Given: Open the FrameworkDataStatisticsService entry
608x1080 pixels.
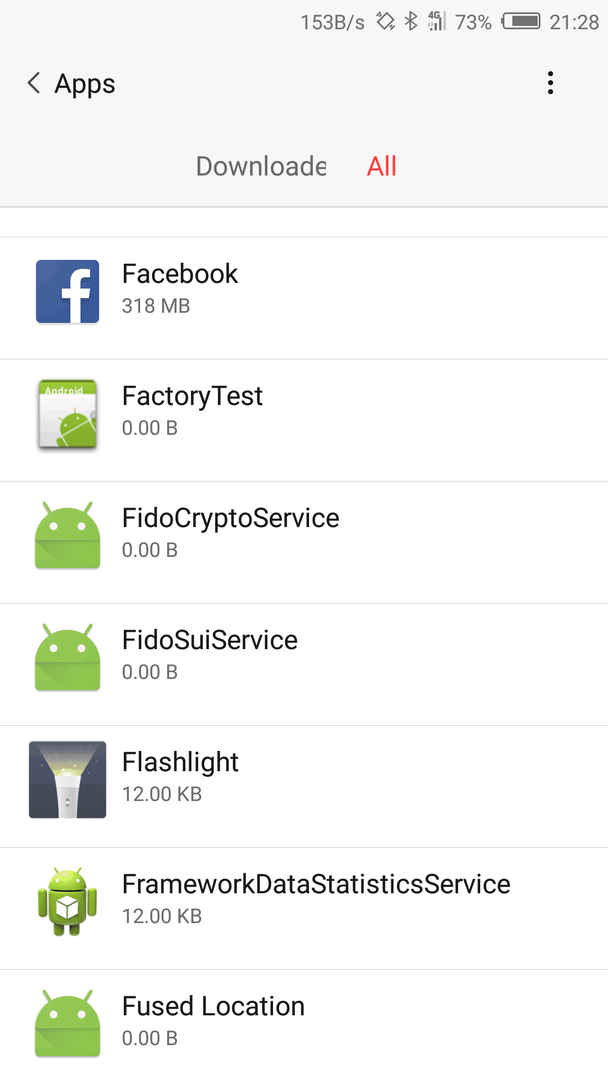Looking at the screenshot, I should [304, 908].
